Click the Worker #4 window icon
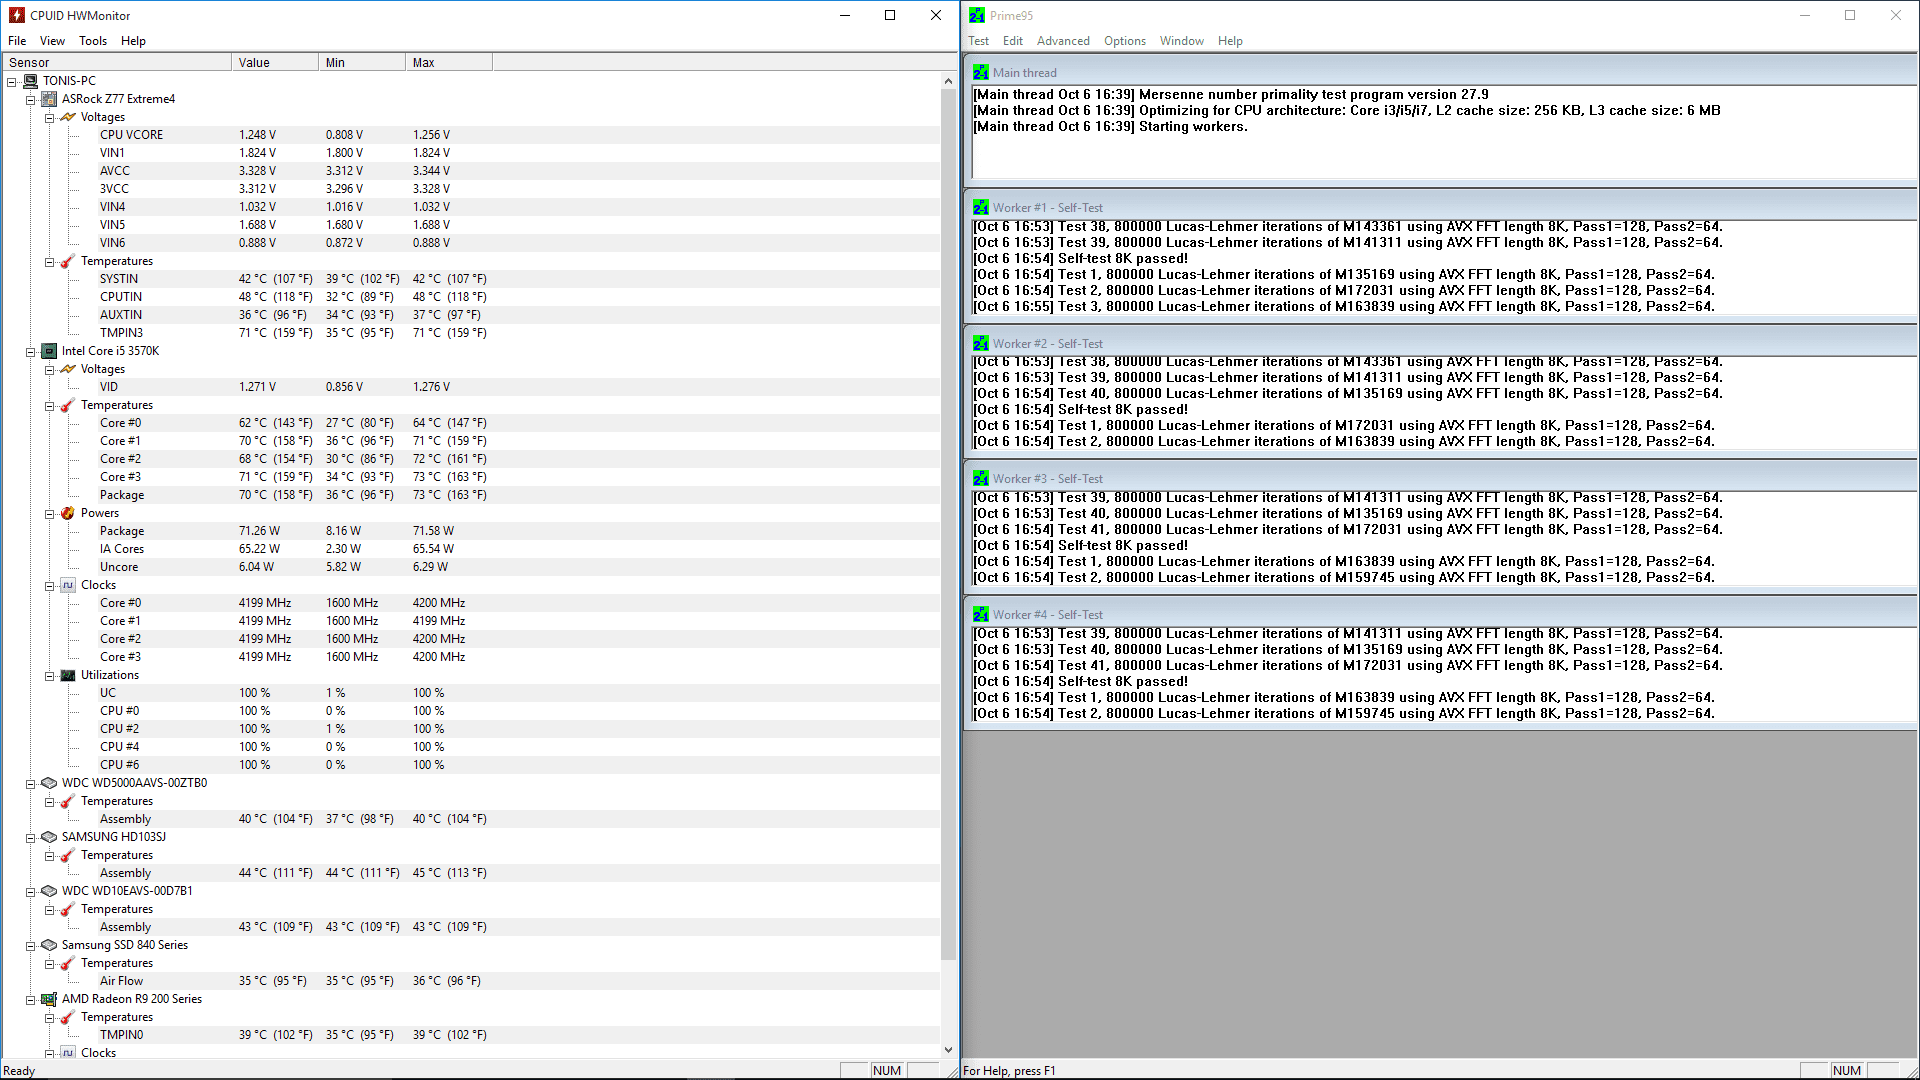Screen dimensions: 1920x1080 coord(981,615)
